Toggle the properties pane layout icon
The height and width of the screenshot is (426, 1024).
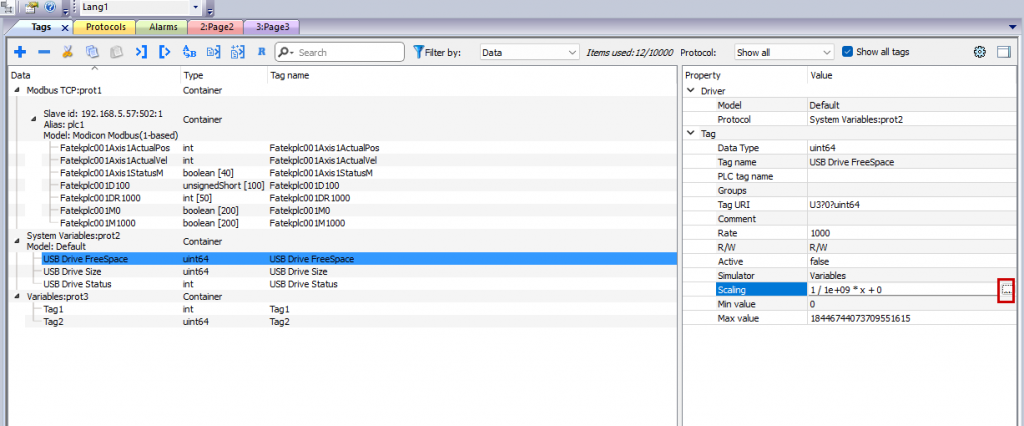click(1004, 52)
